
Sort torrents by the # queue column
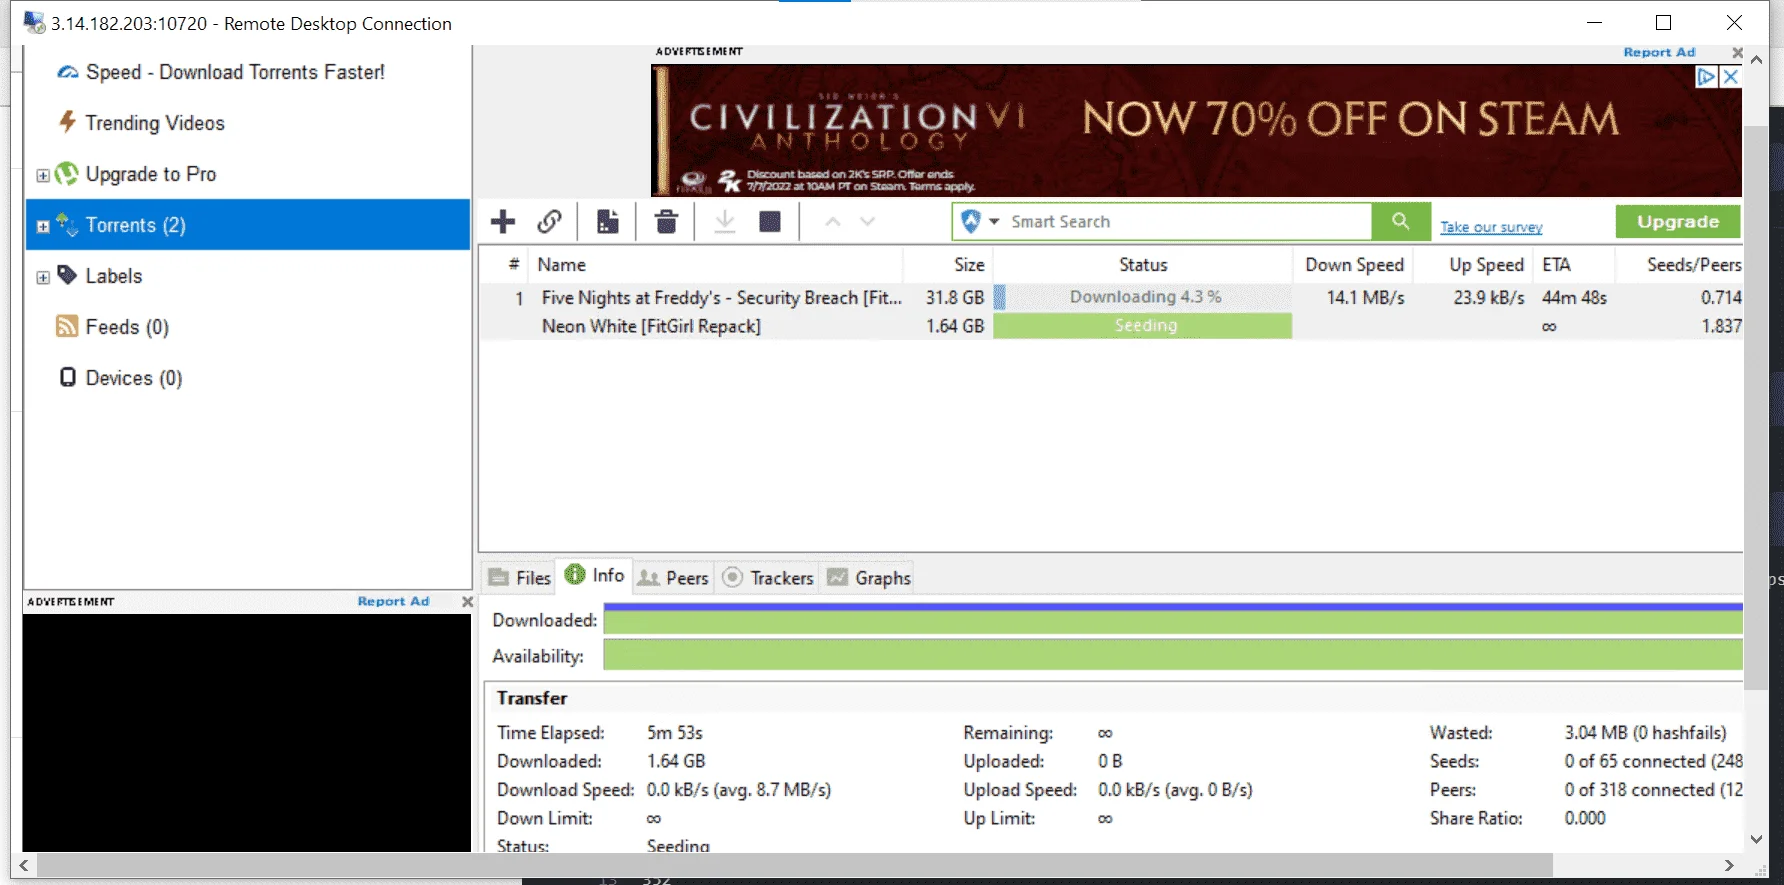514,265
